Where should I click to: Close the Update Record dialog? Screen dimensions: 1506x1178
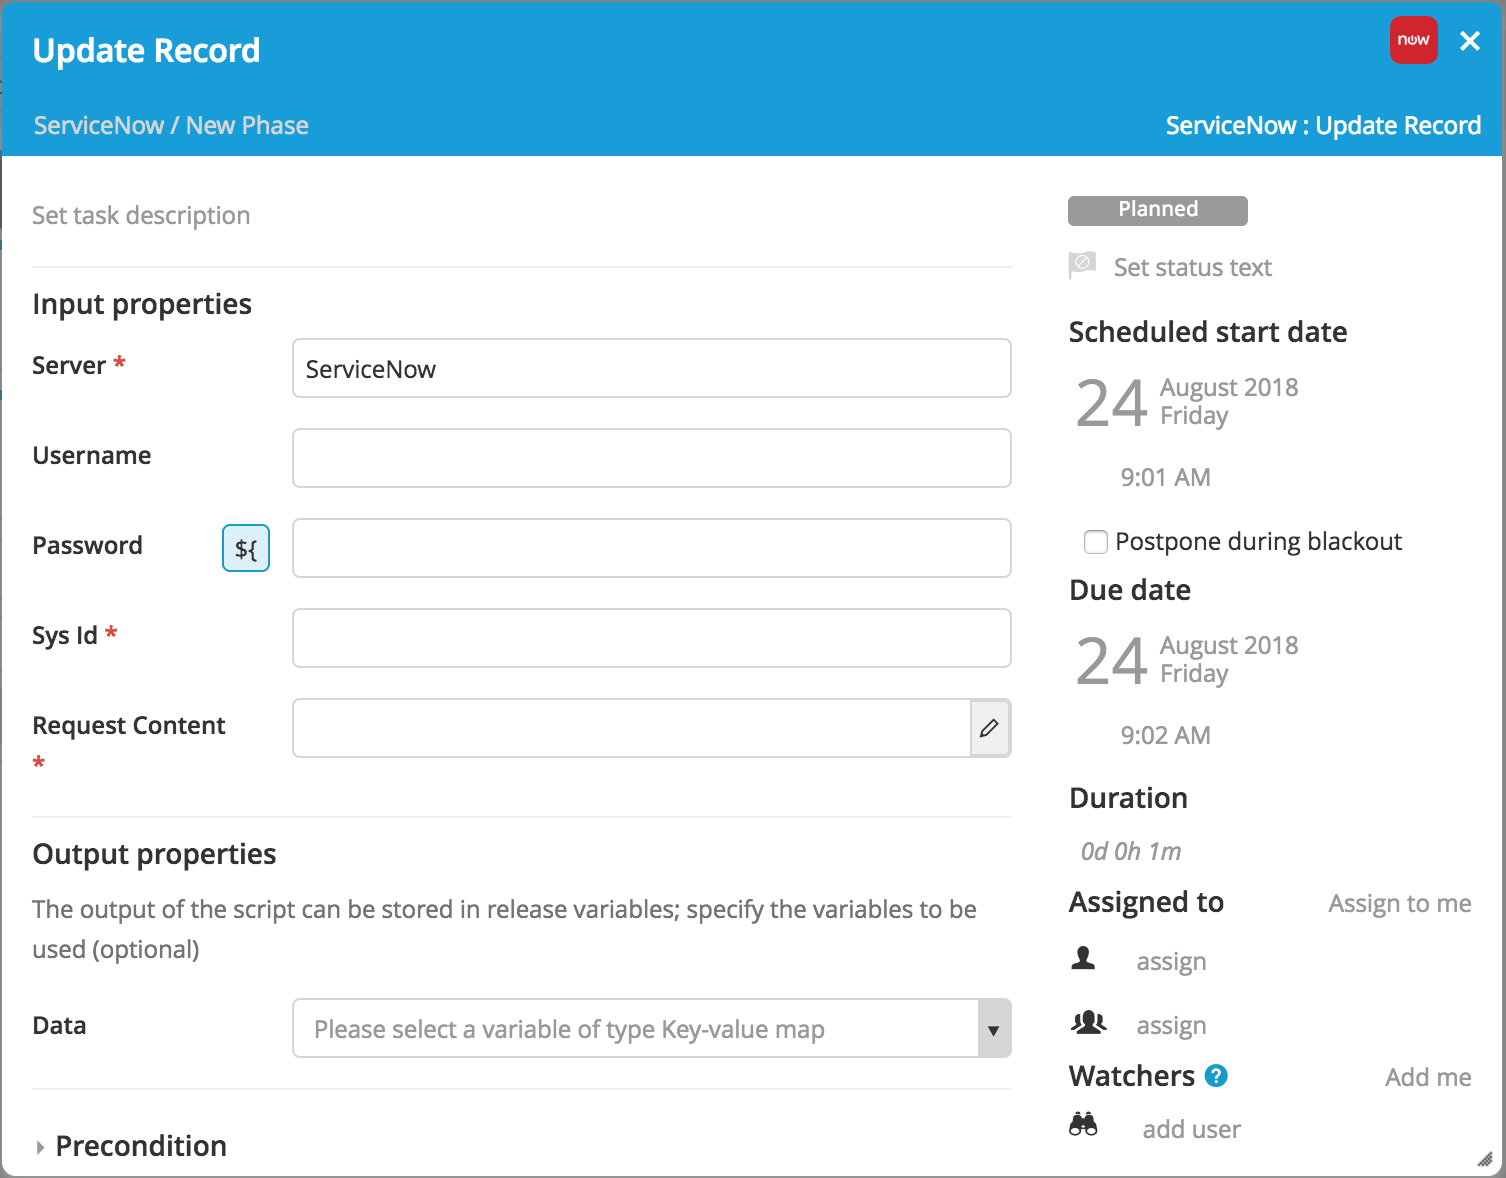1469,41
